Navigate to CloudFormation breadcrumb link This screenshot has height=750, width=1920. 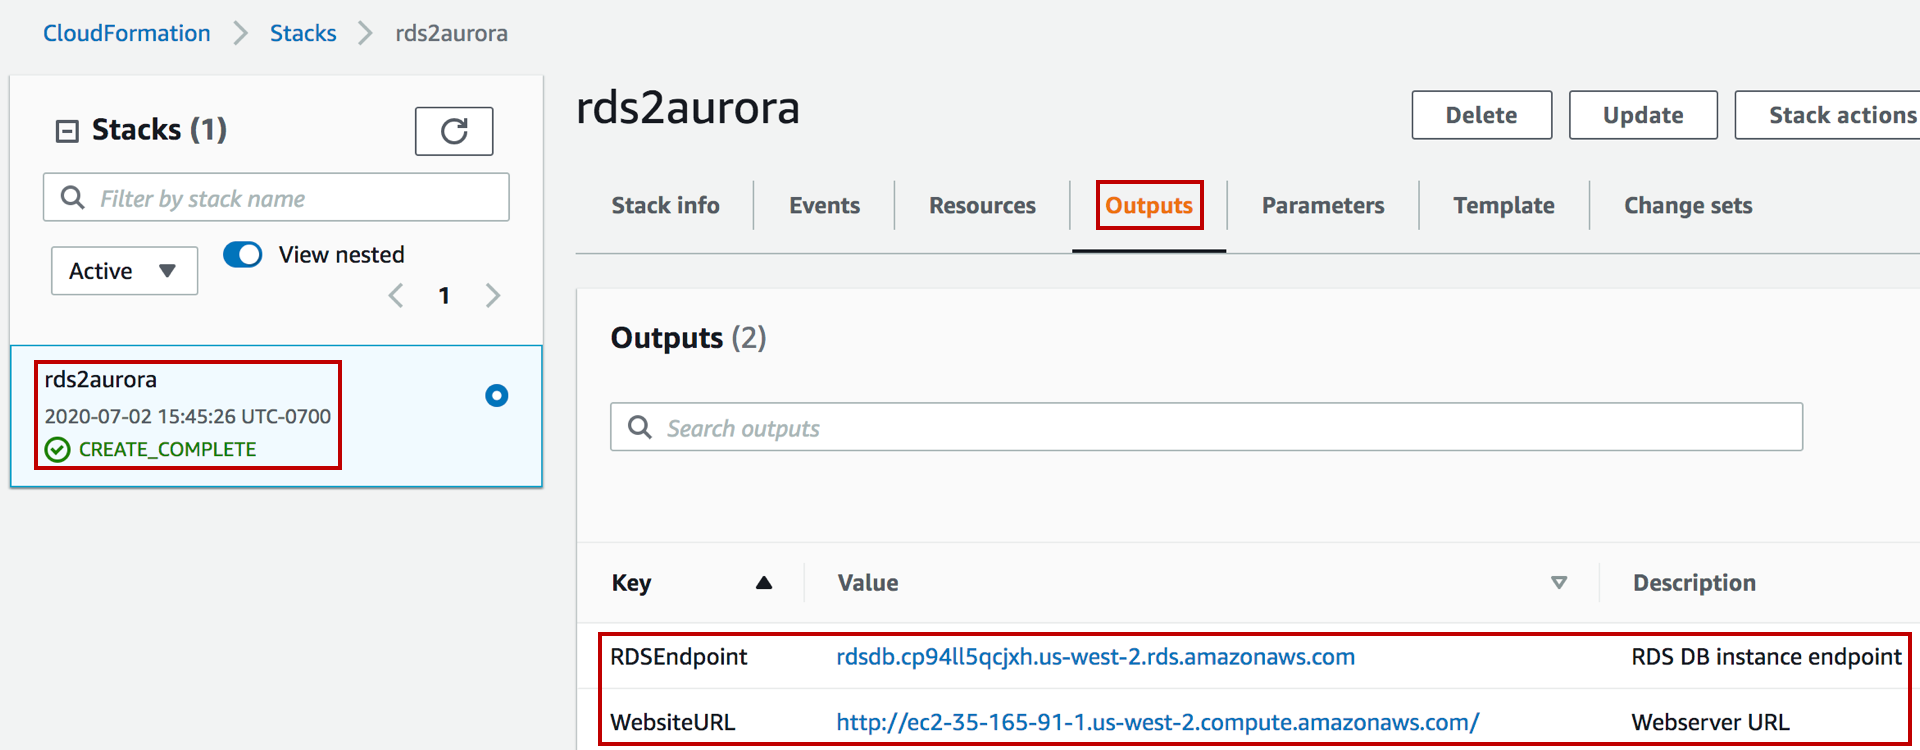pyautogui.click(x=126, y=33)
